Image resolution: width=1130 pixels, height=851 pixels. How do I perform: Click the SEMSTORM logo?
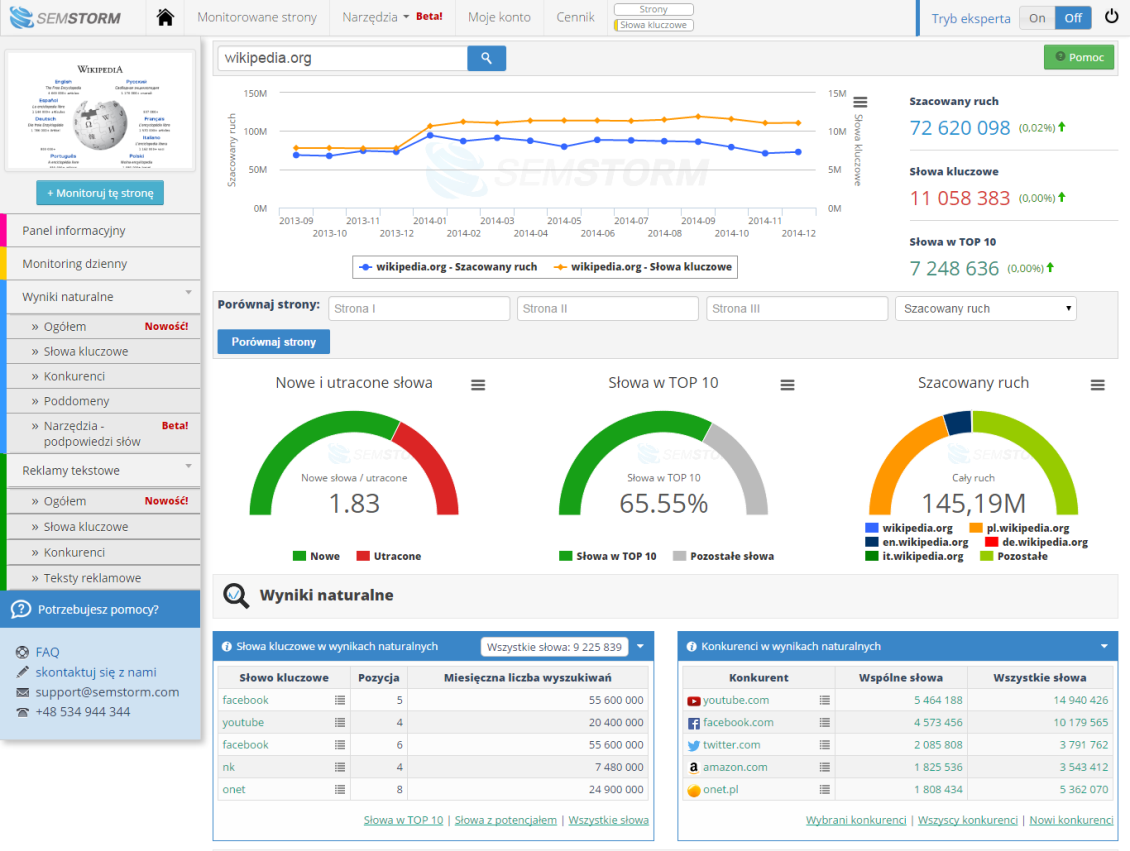pyautogui.click(x=65, y=17)
